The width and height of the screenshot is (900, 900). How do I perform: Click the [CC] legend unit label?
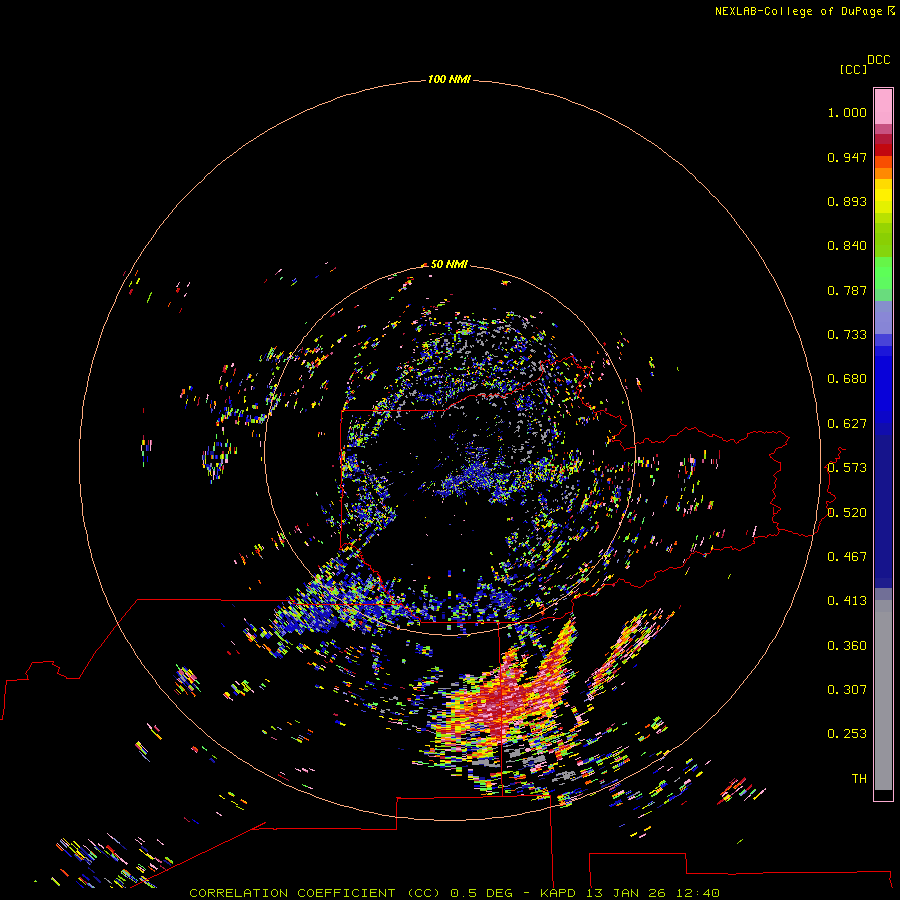click(853, 69)
